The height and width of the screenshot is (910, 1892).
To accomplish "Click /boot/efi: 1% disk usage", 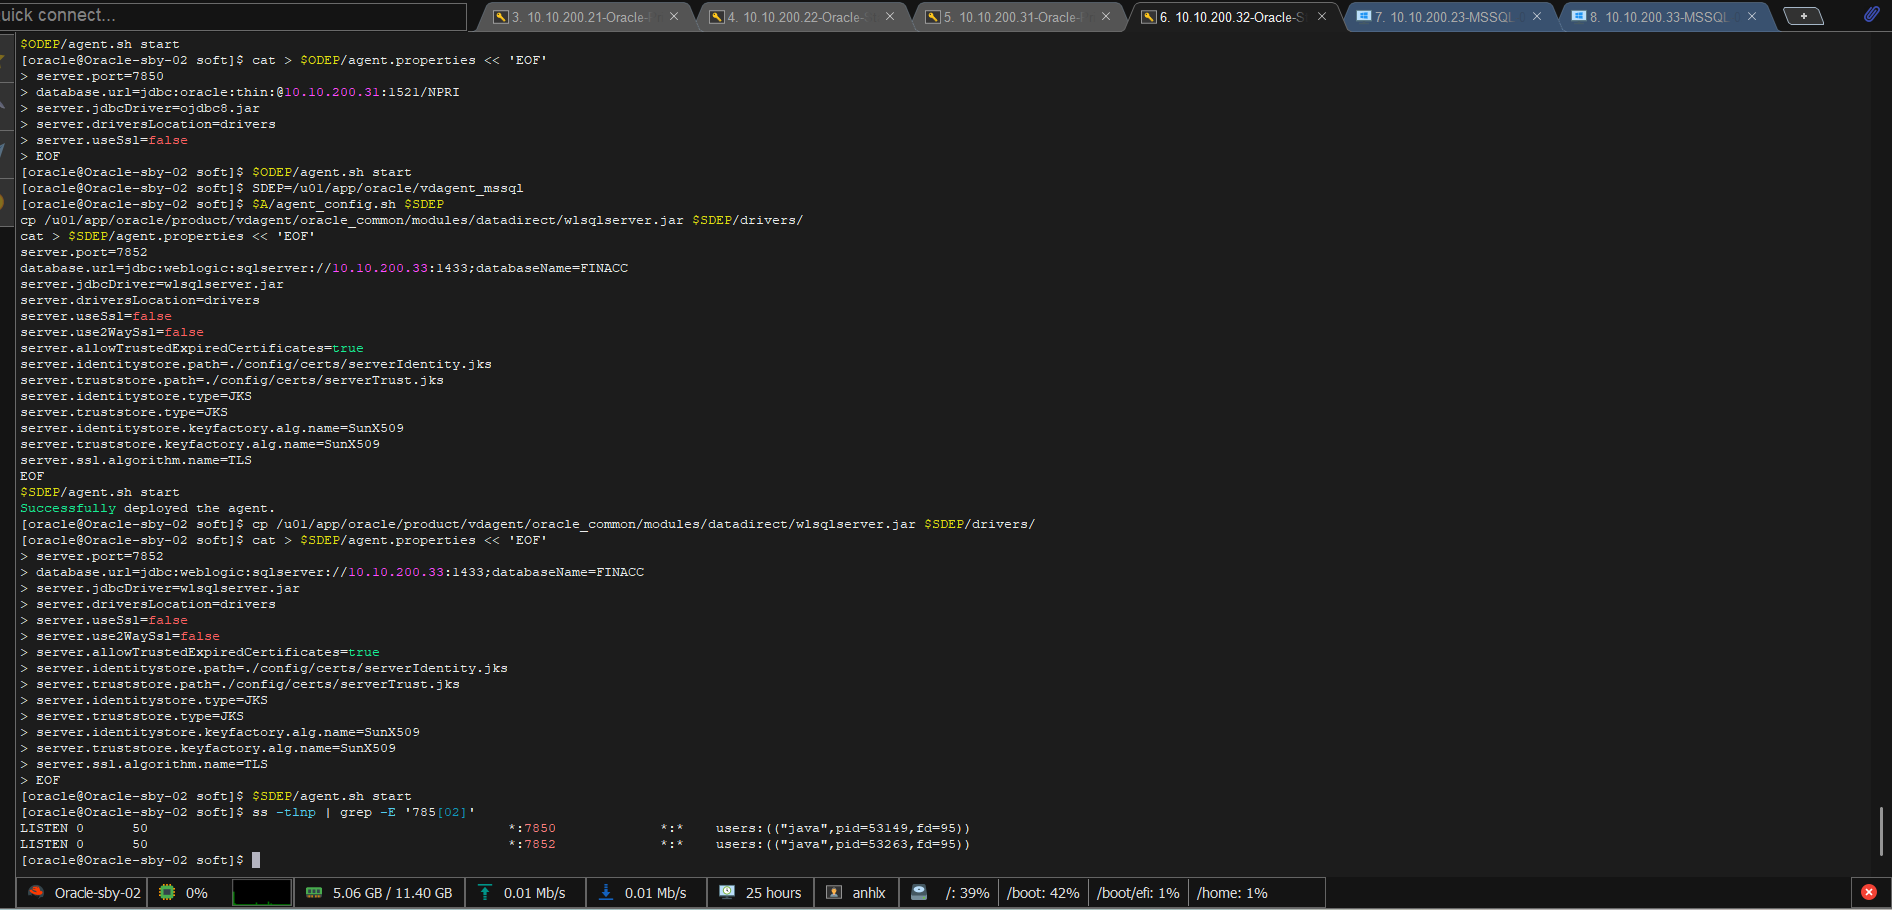I will 1138,893.
